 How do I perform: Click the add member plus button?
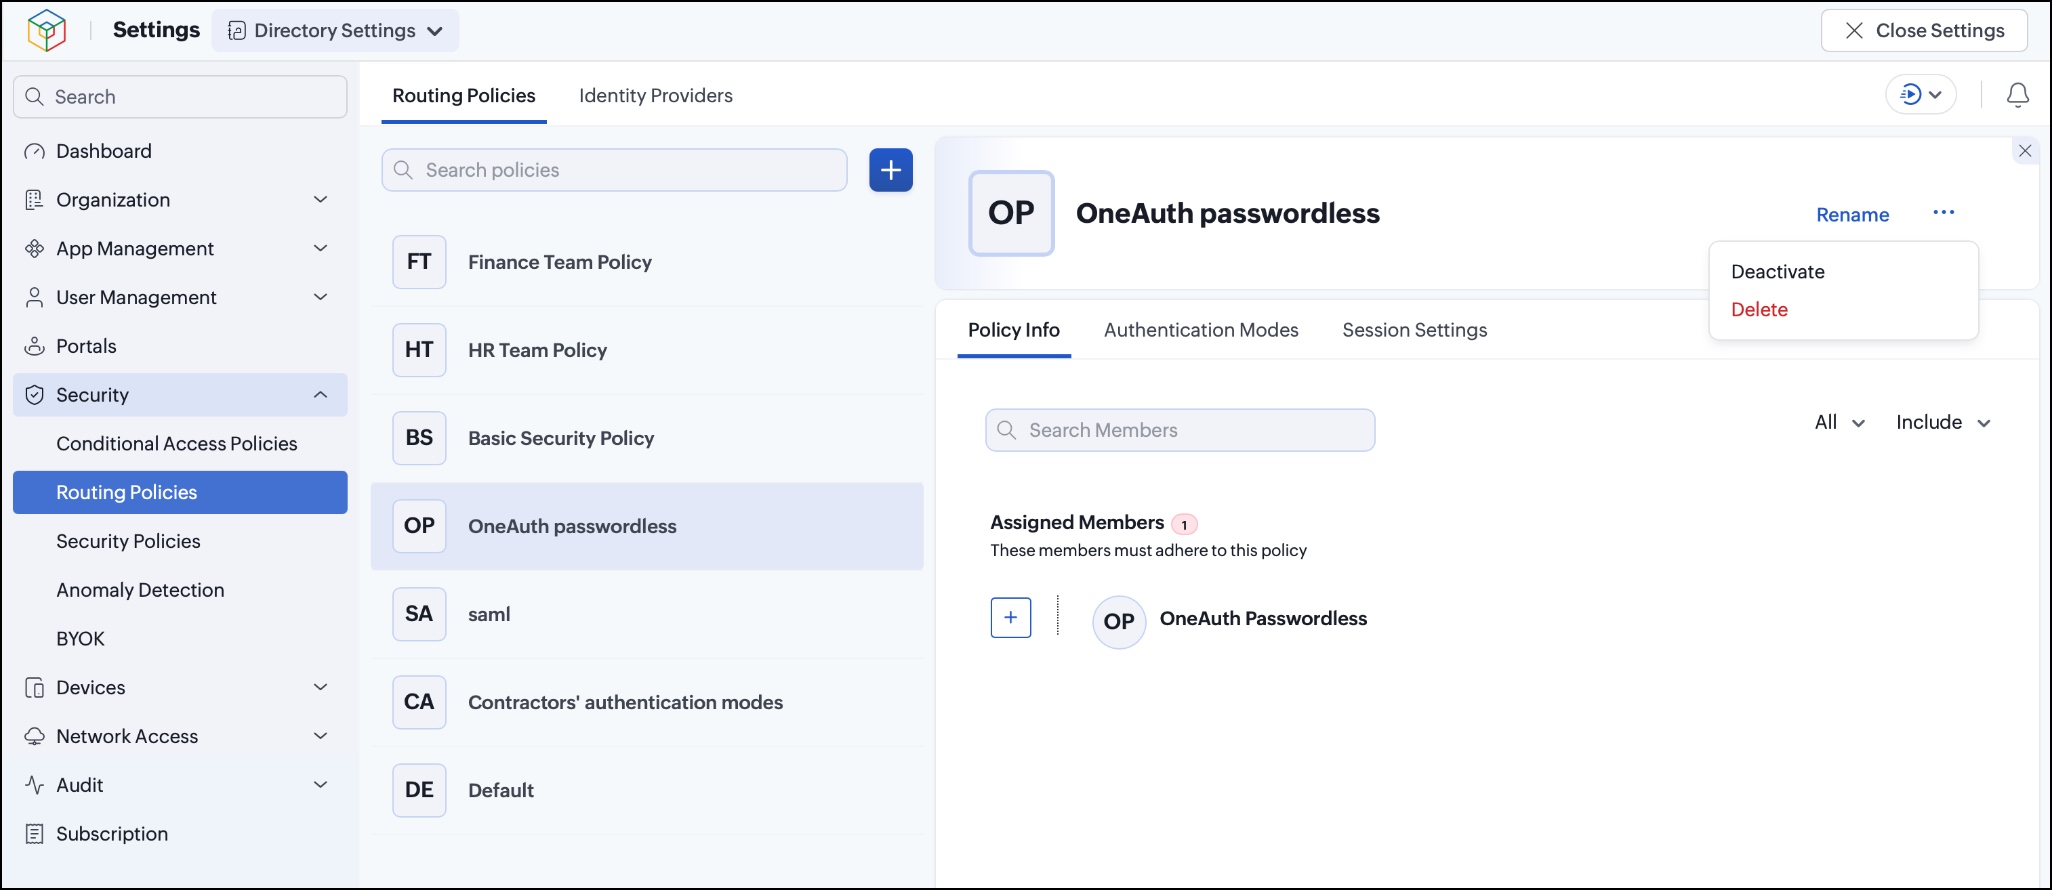(x=1011, y=618)
